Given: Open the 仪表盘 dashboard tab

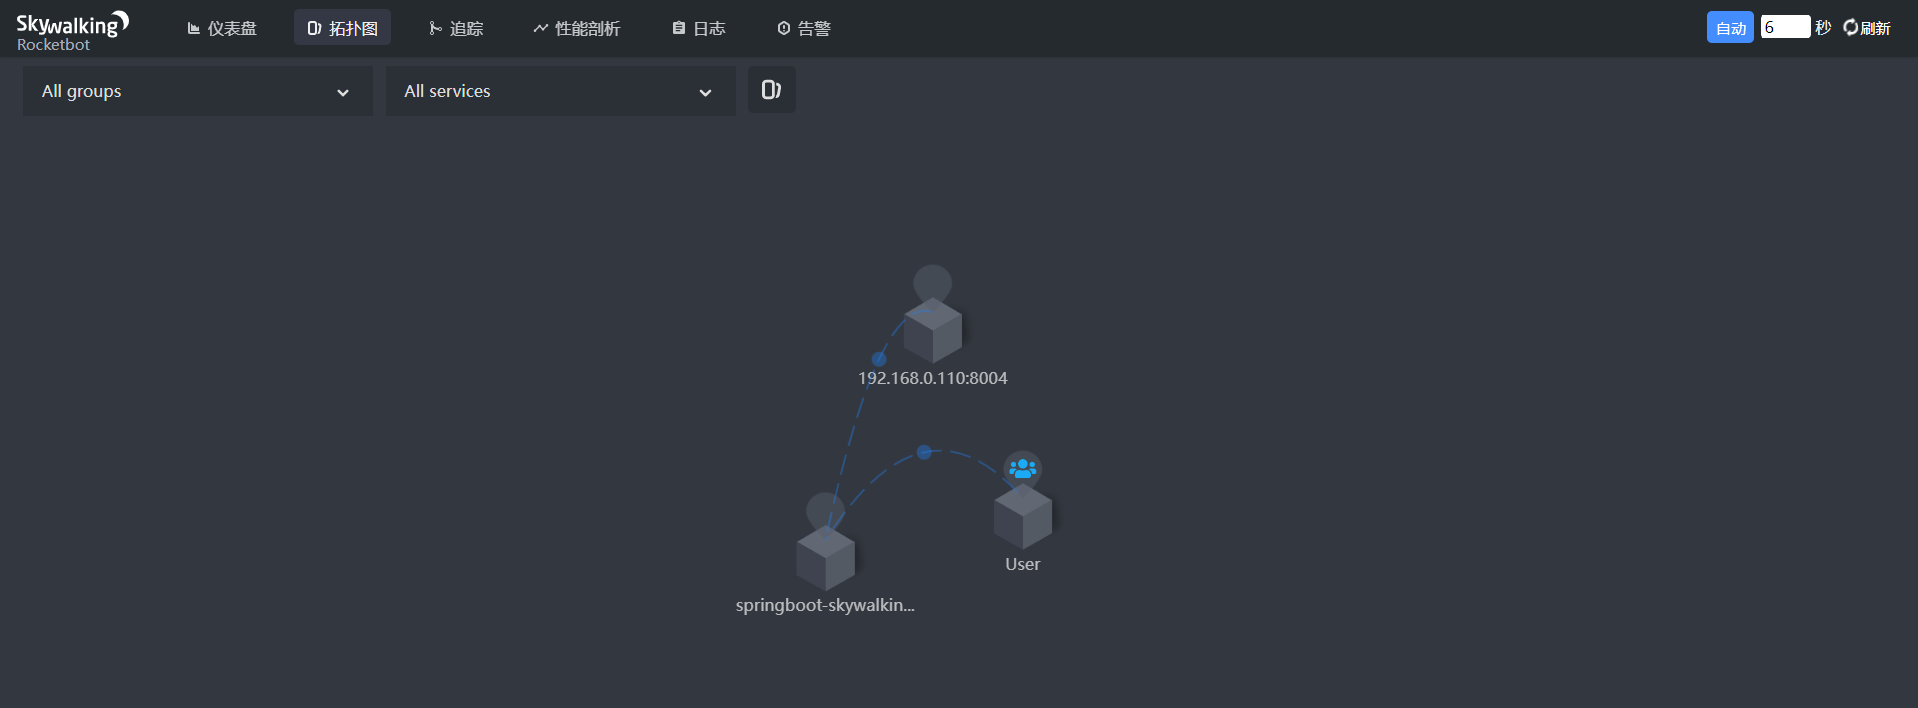Looking at the screenshot, I should [x=222, y=28].
